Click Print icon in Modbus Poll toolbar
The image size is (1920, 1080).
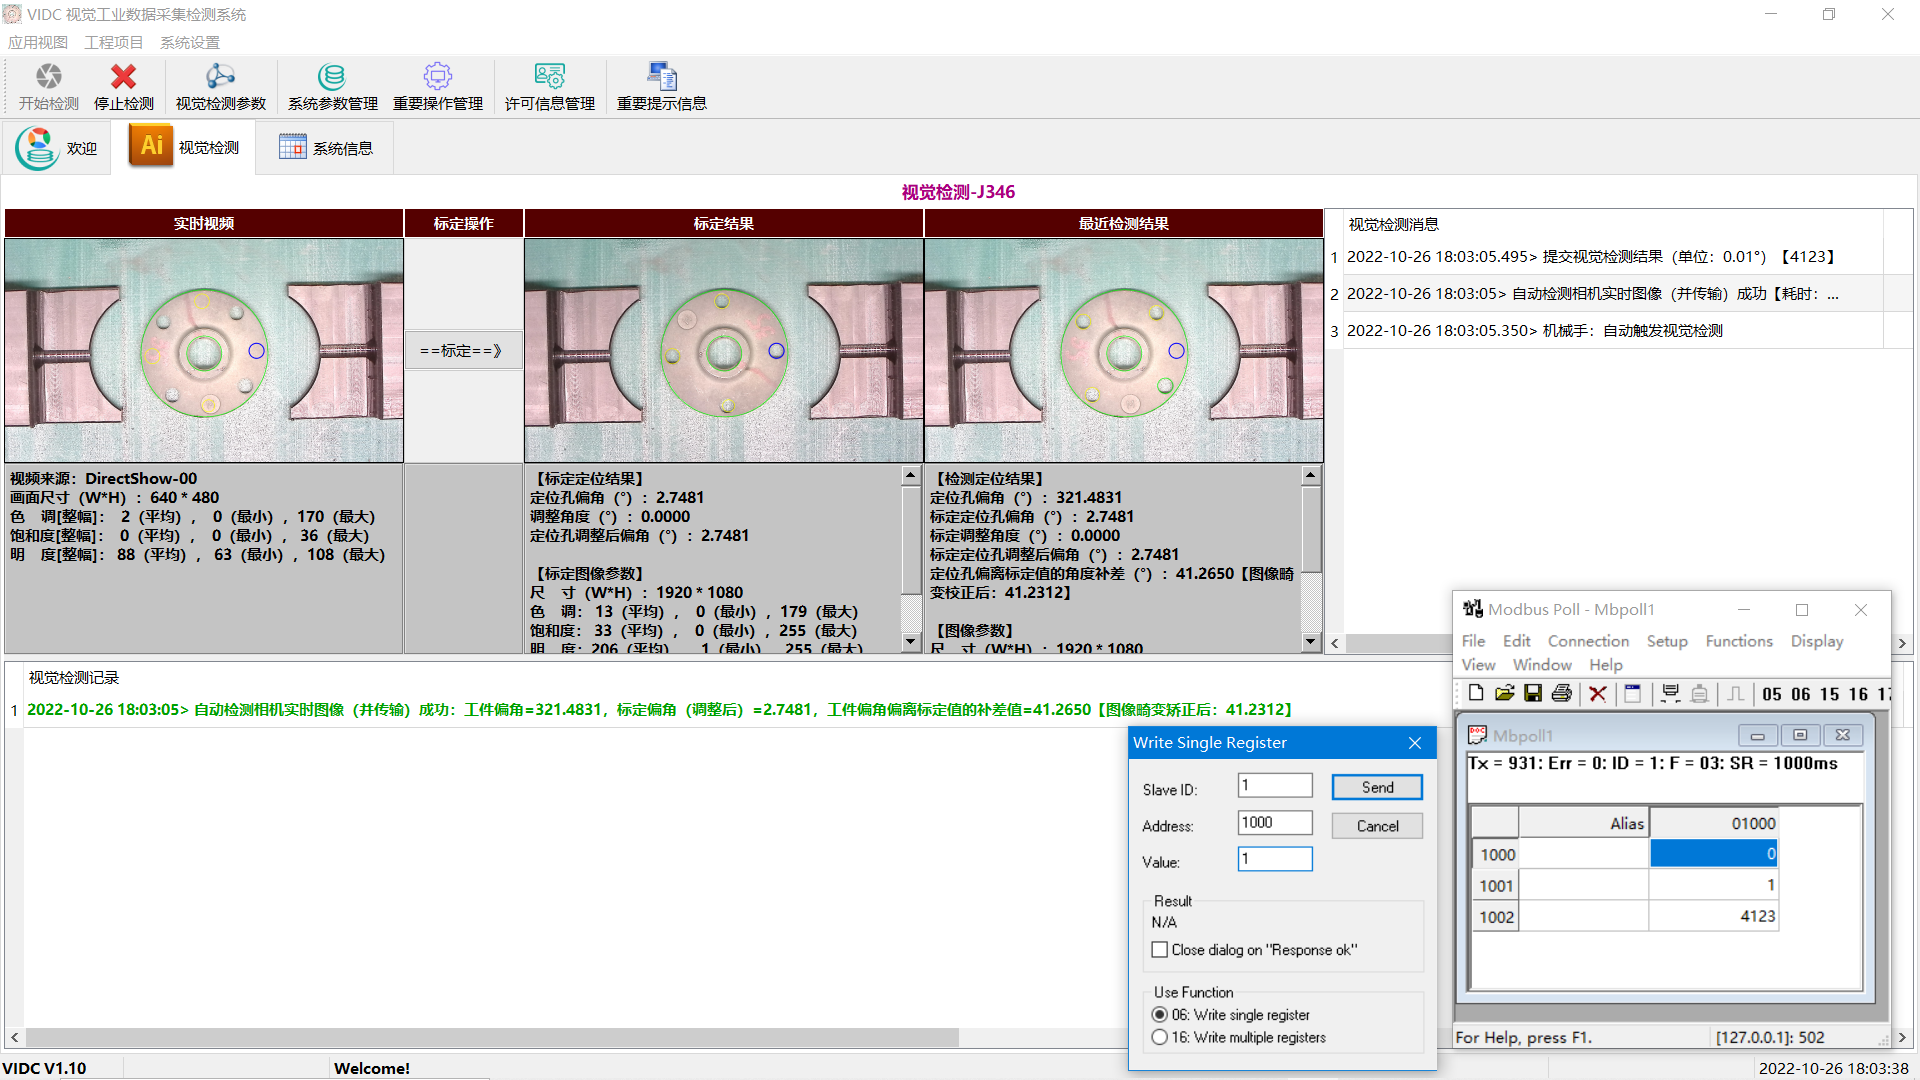pos(1562,693)
